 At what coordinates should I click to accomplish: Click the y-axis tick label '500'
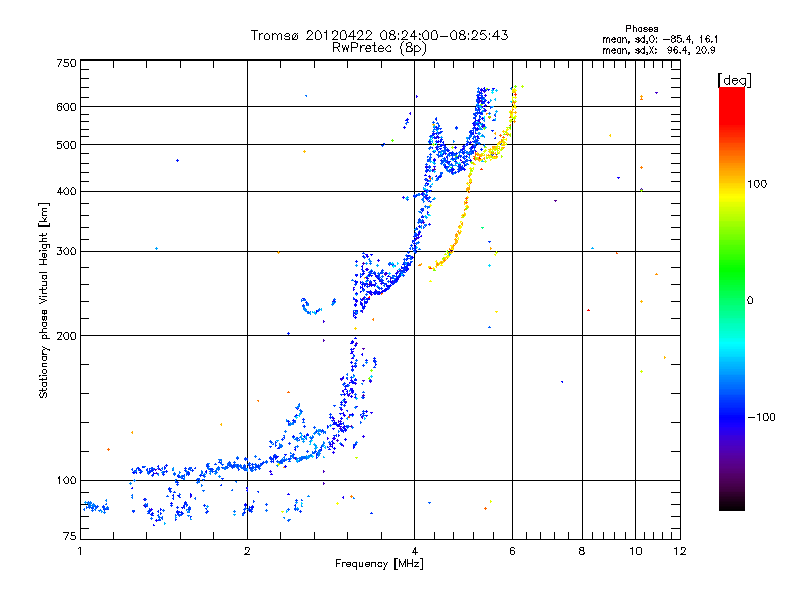pyautogui.click(x=66, y=145)
